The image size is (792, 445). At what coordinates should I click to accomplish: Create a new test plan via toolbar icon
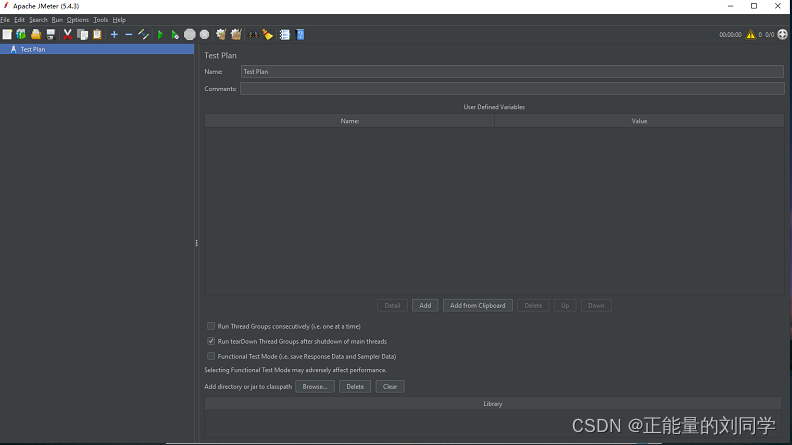[7, 34]
